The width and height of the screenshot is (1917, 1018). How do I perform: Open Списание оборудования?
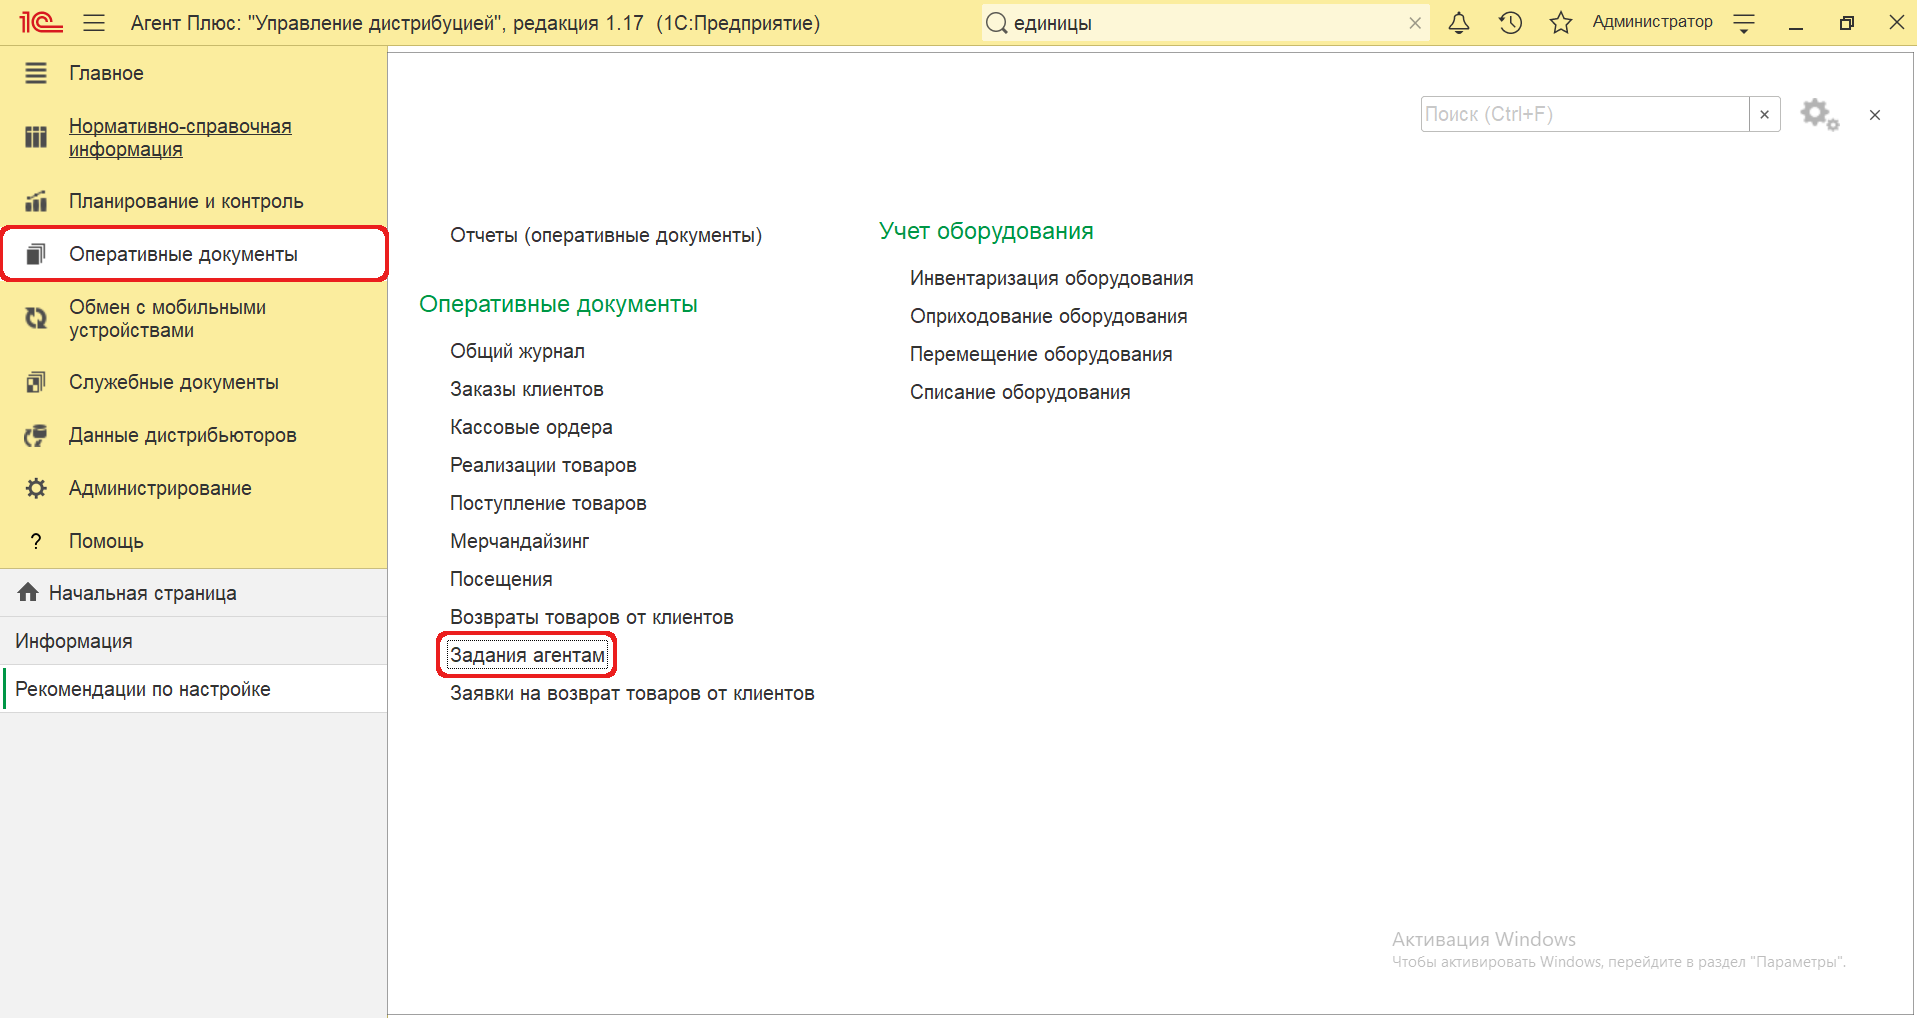[x=1020, y=392]
